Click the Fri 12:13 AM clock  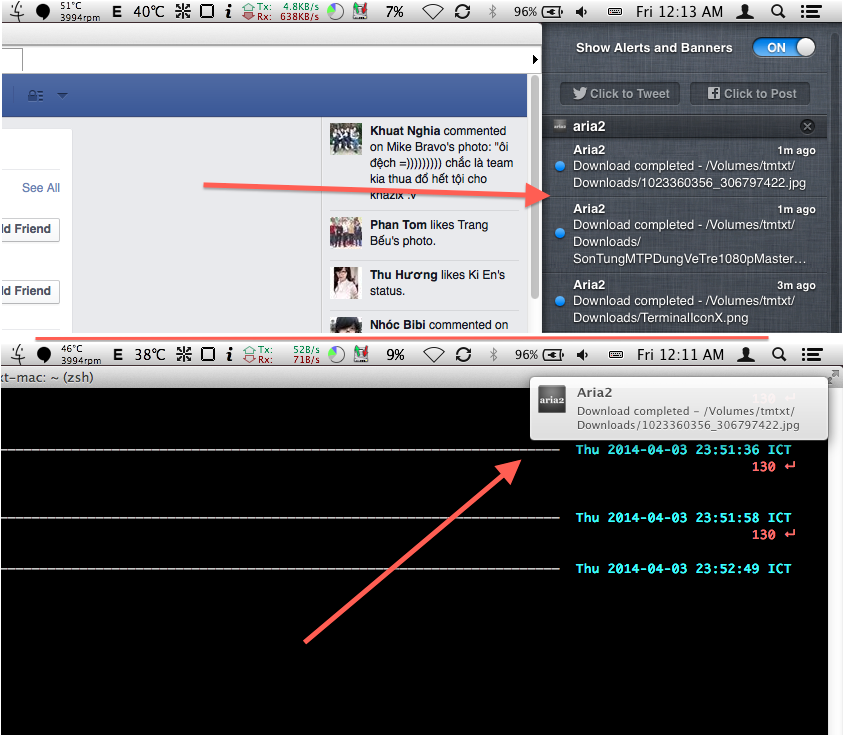679,11
